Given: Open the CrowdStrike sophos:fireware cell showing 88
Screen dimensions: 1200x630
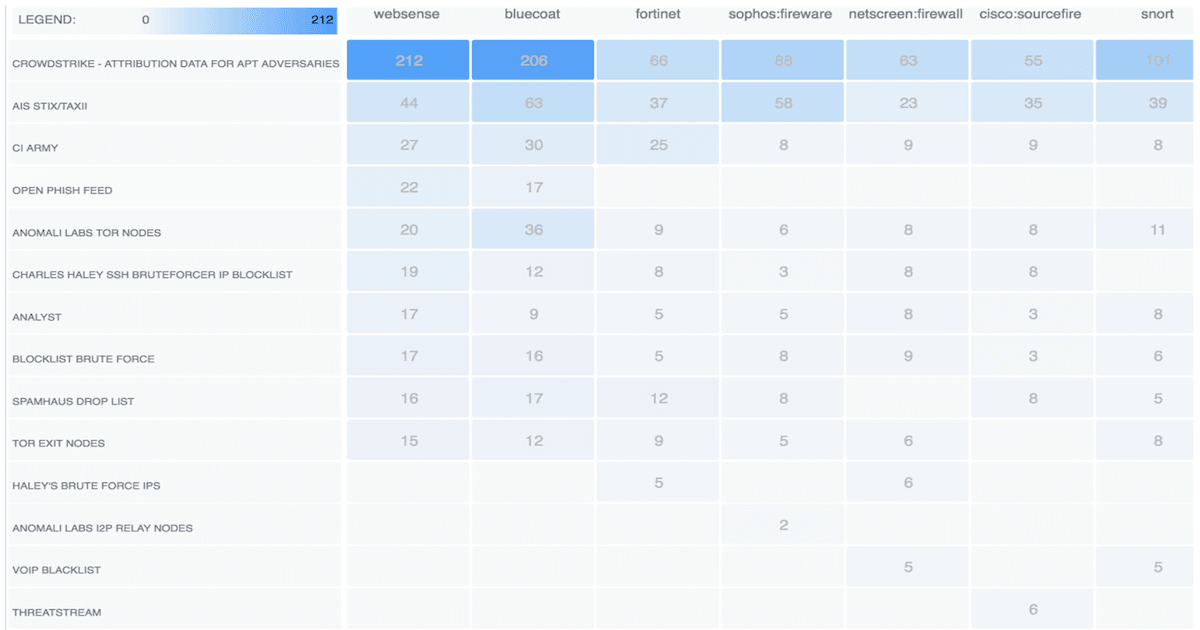Looking at the screenshot, I should (783, 60).
